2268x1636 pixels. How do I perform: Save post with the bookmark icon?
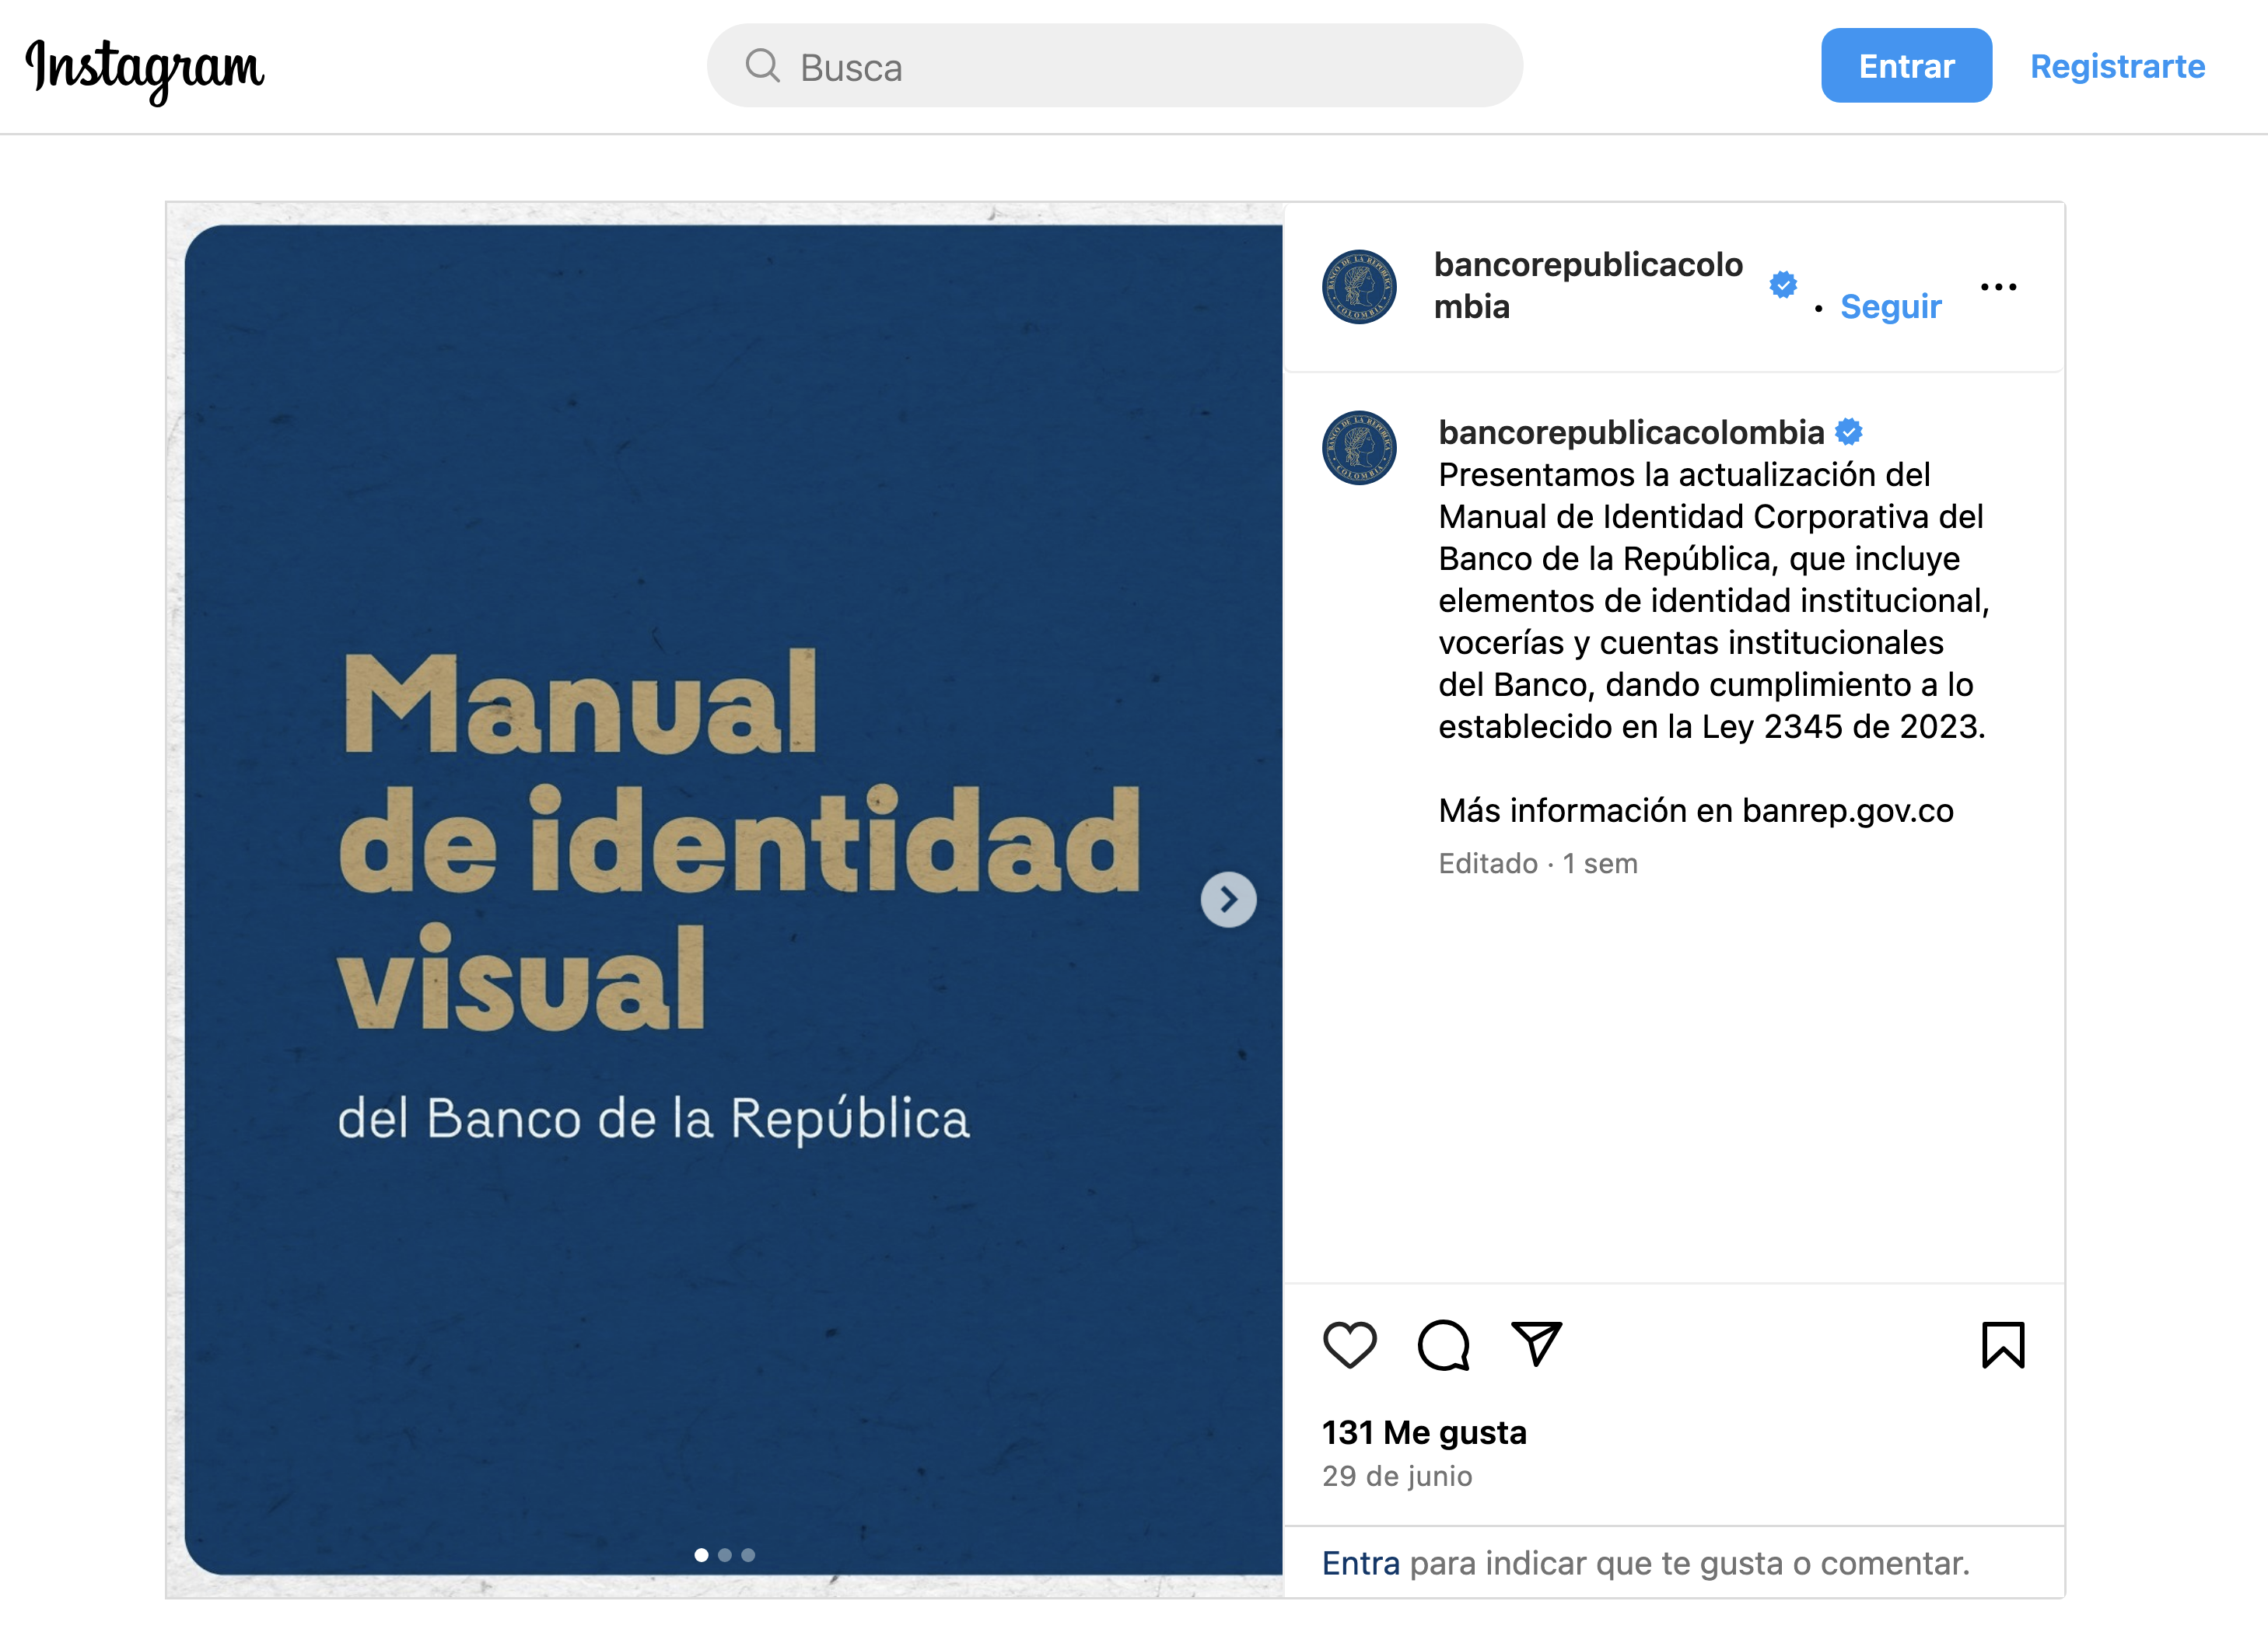pos(2003,1345)
